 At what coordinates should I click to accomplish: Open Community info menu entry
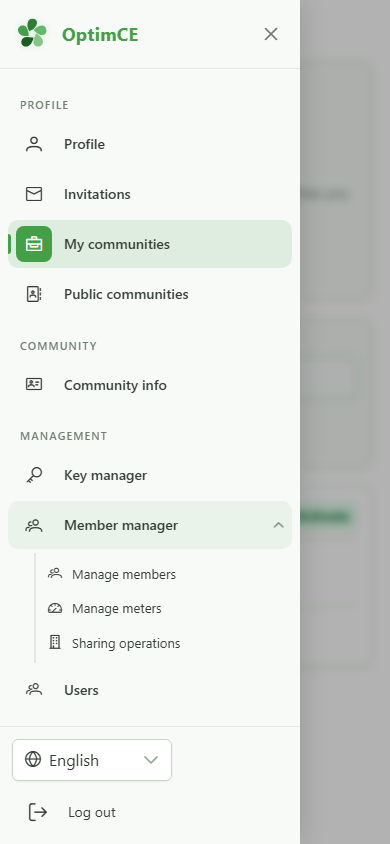point(150,385)
